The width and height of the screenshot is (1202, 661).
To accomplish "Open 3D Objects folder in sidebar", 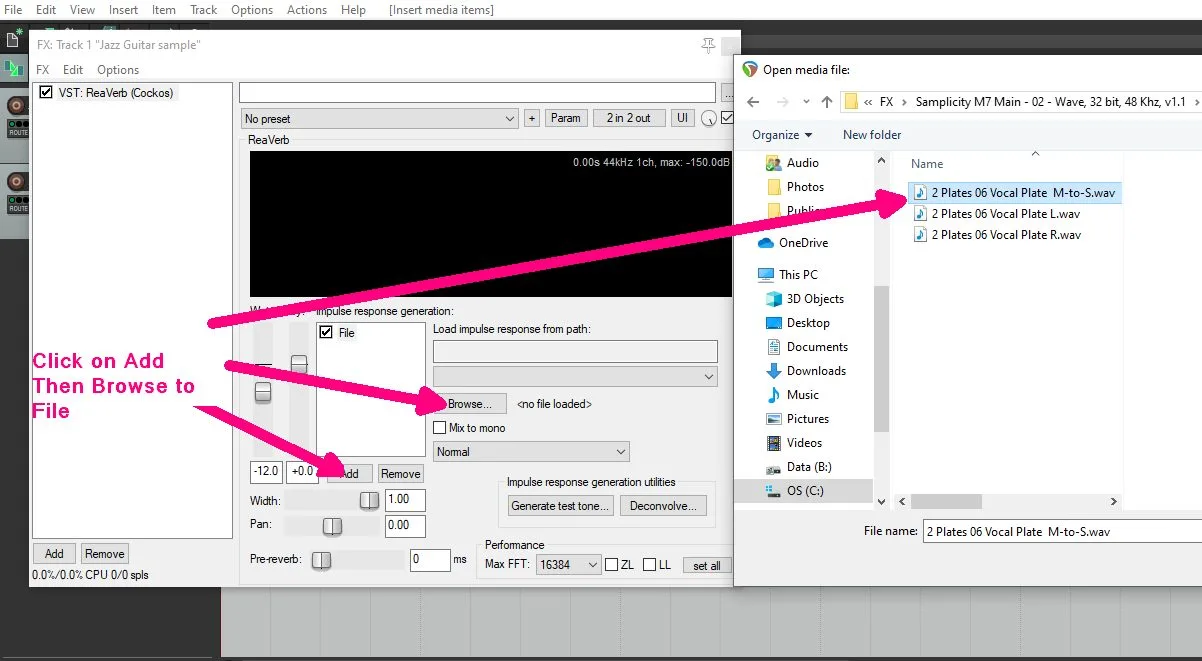I will click(x=815, y=299).
